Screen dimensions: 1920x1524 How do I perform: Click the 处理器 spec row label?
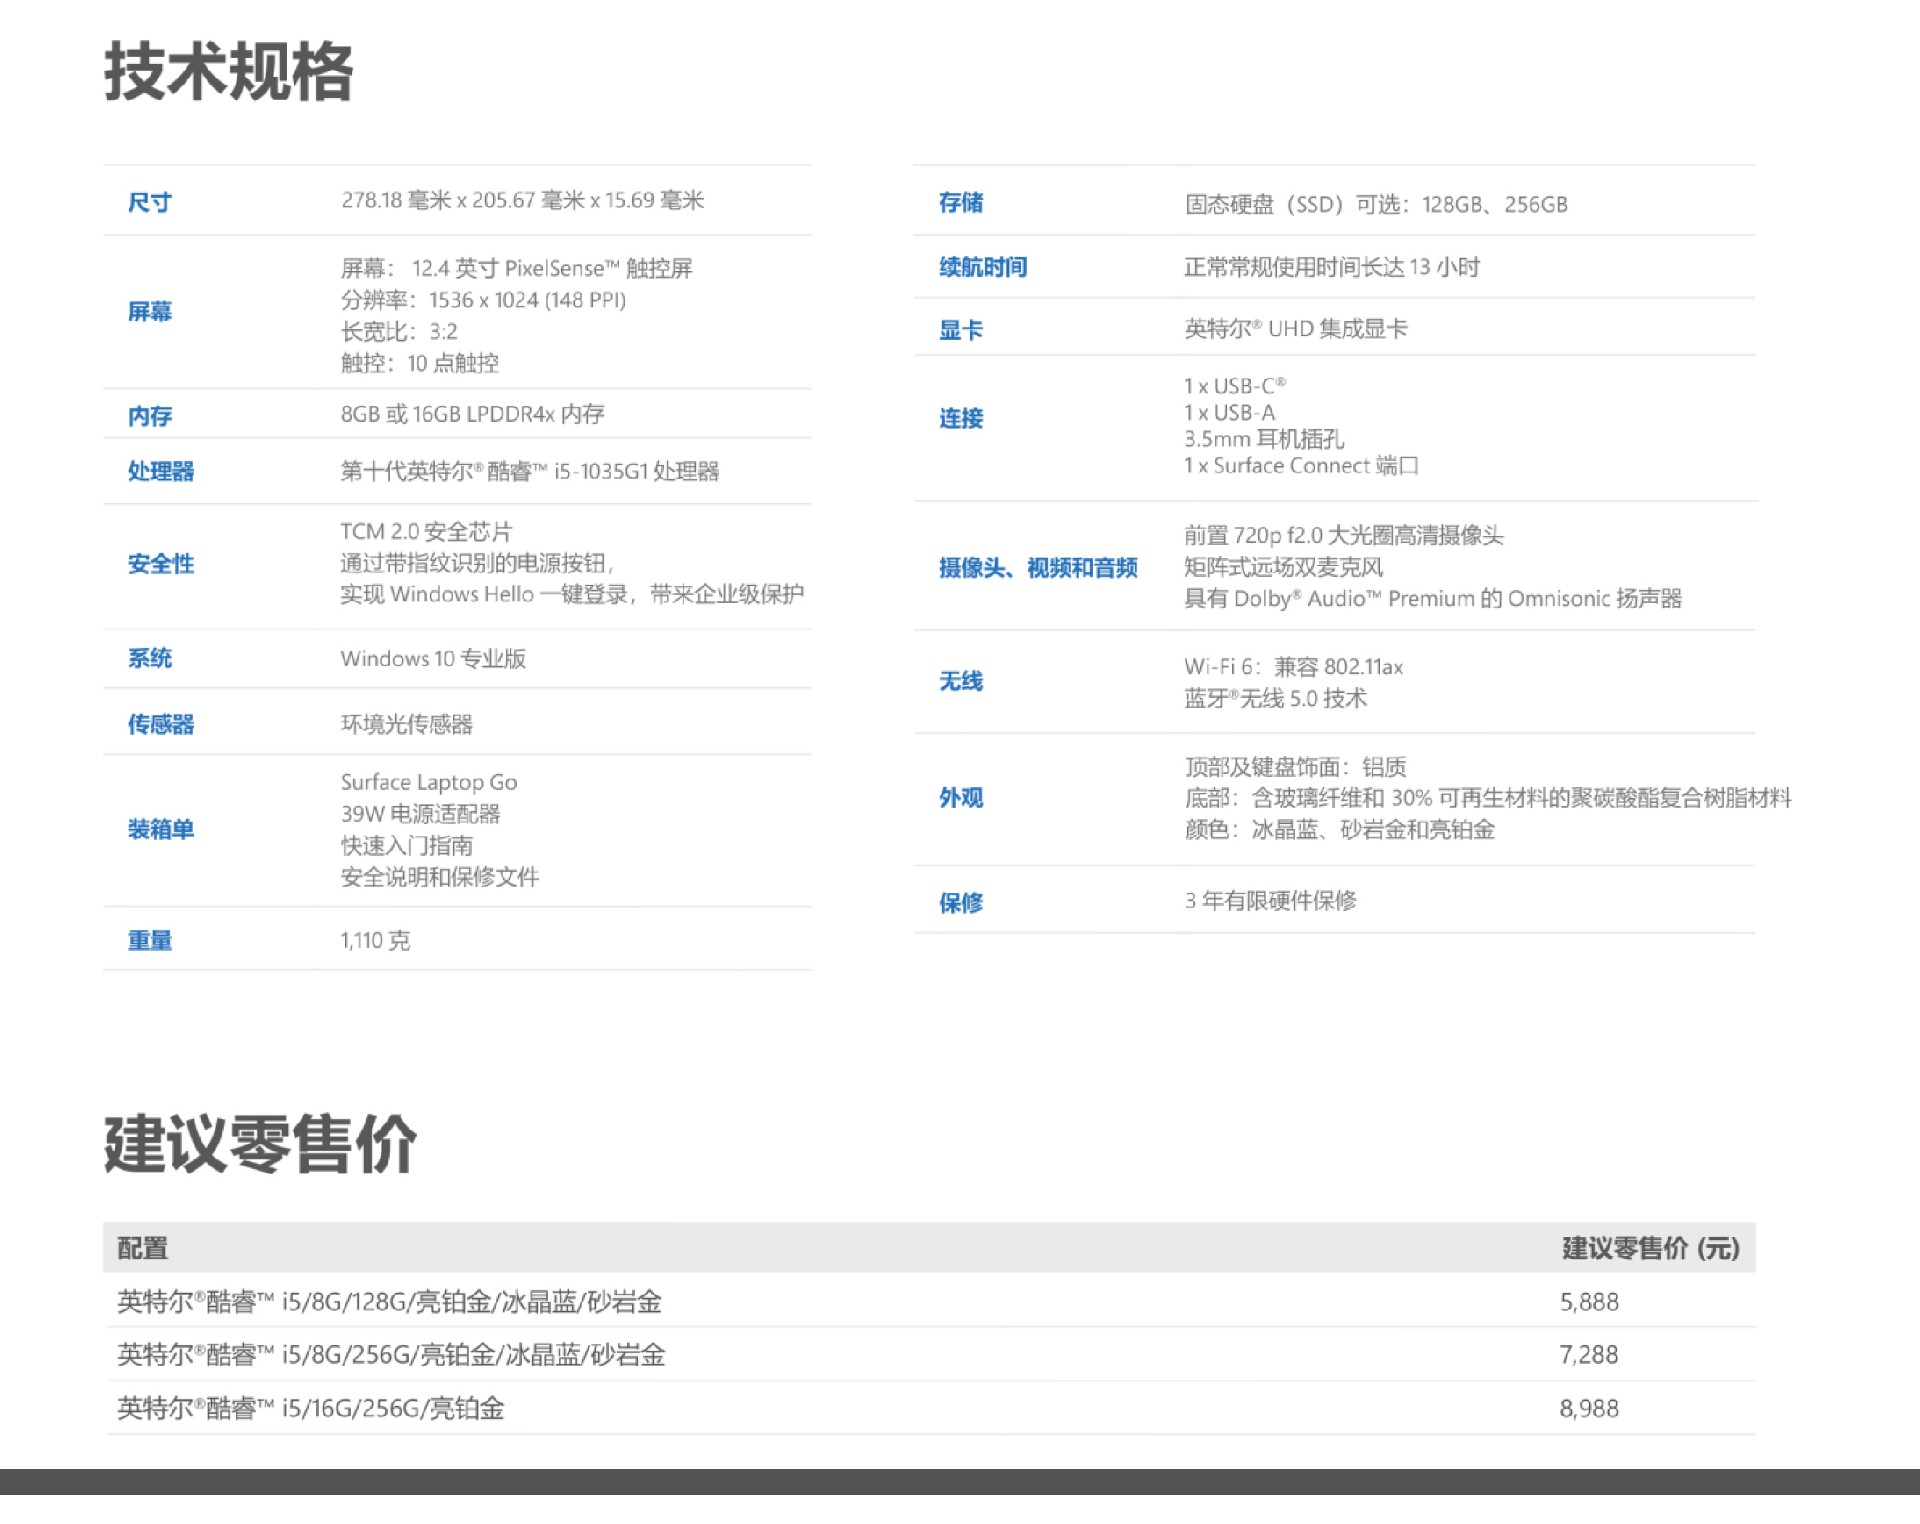[x=161, y=471]
